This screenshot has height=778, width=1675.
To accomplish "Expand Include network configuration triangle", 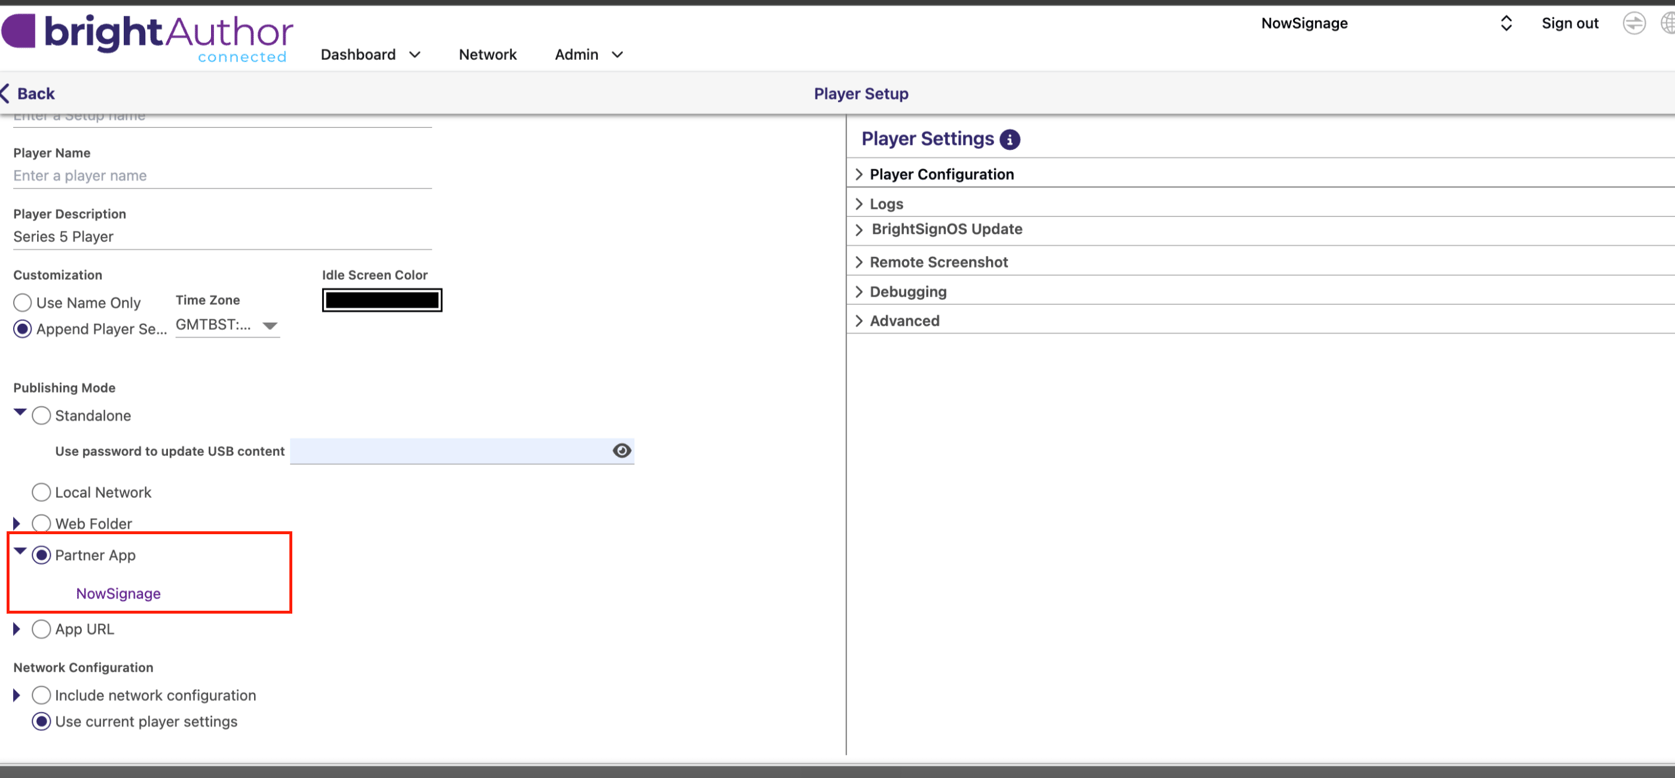I will [17, 695].
